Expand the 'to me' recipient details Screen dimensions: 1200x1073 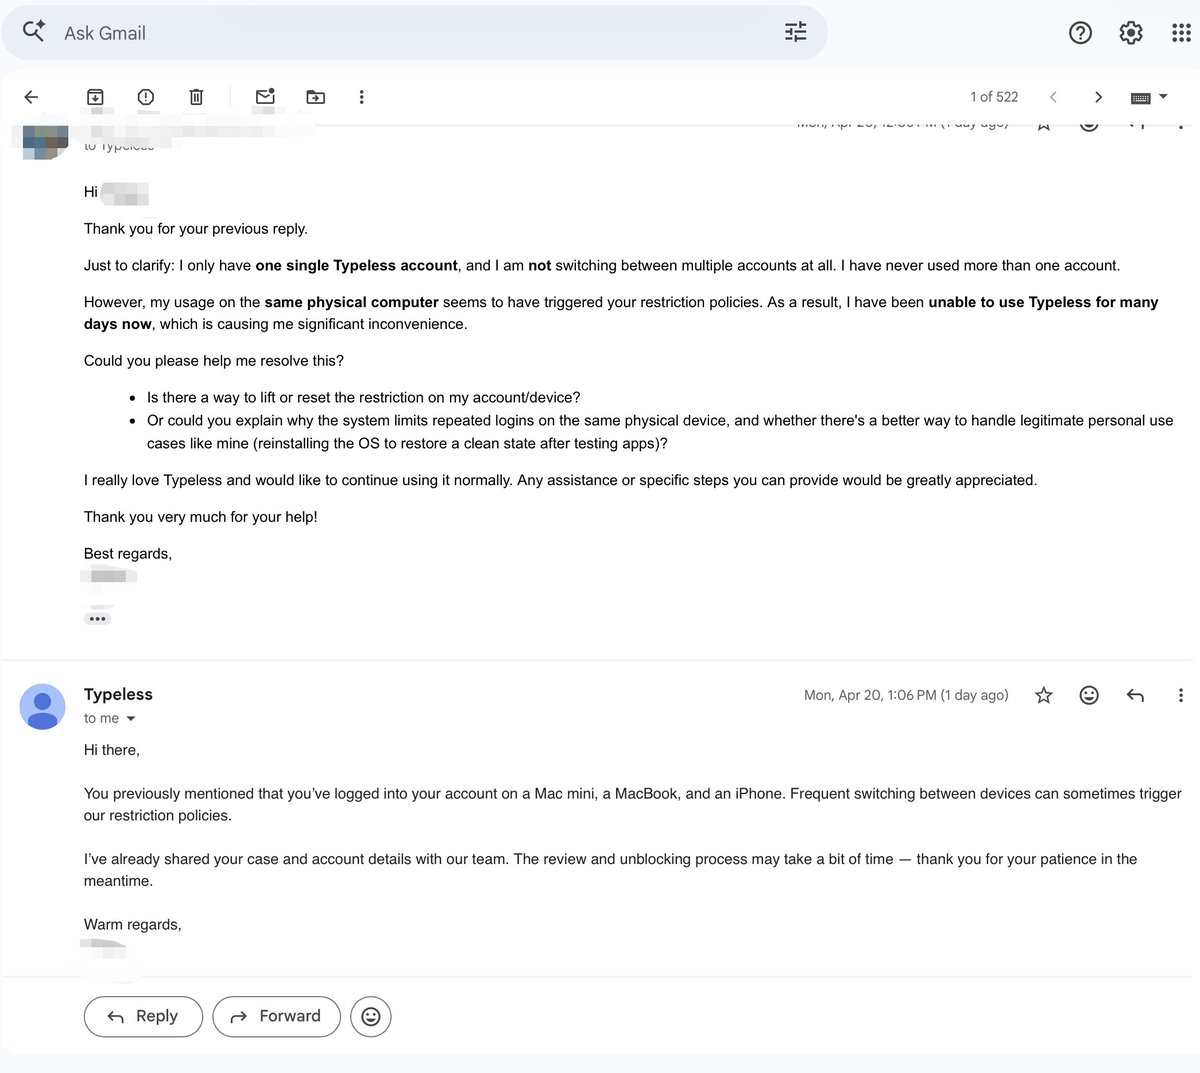pos(130,719)
